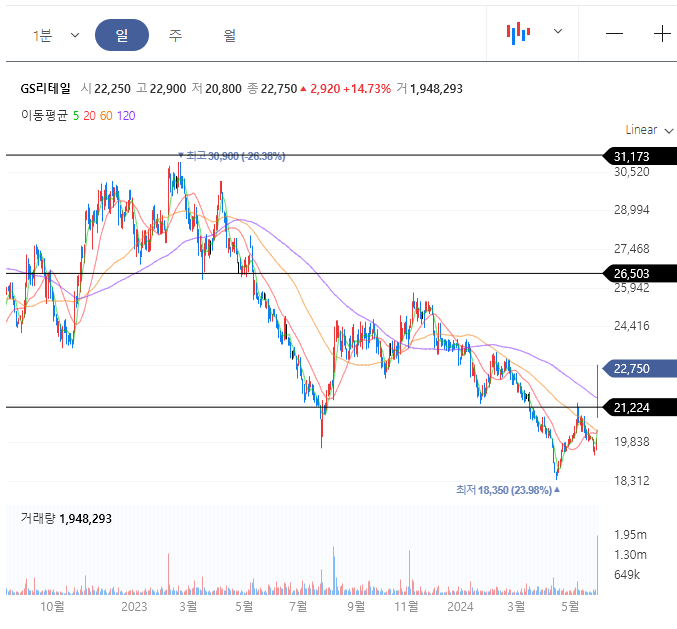This screenshot has height=629, width=677.
Task: Click the 120-day moving average label
Action: (126, 116)
